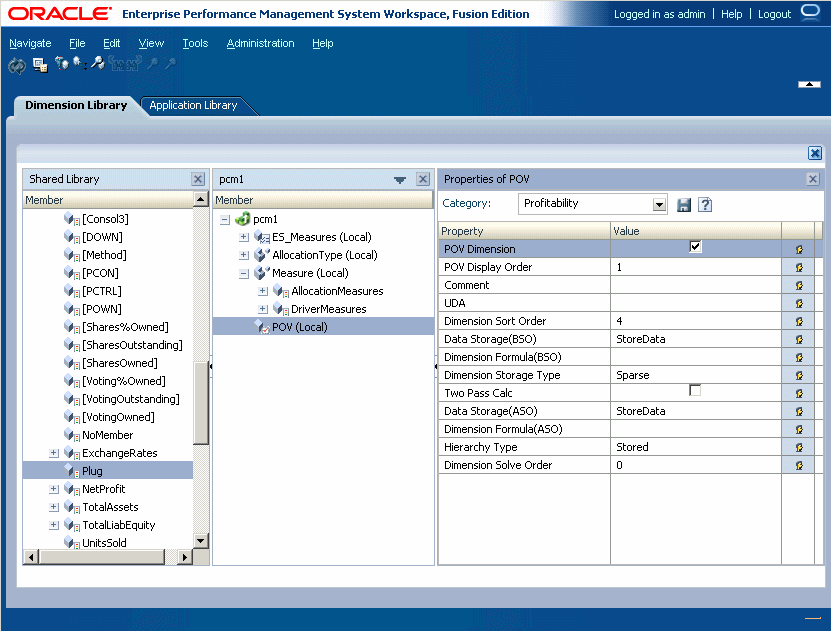Image resolution: width=831 pixels, height=631 pixels.
Task: Click the sort dimensions toolbar icon
Action: point(80,64)
